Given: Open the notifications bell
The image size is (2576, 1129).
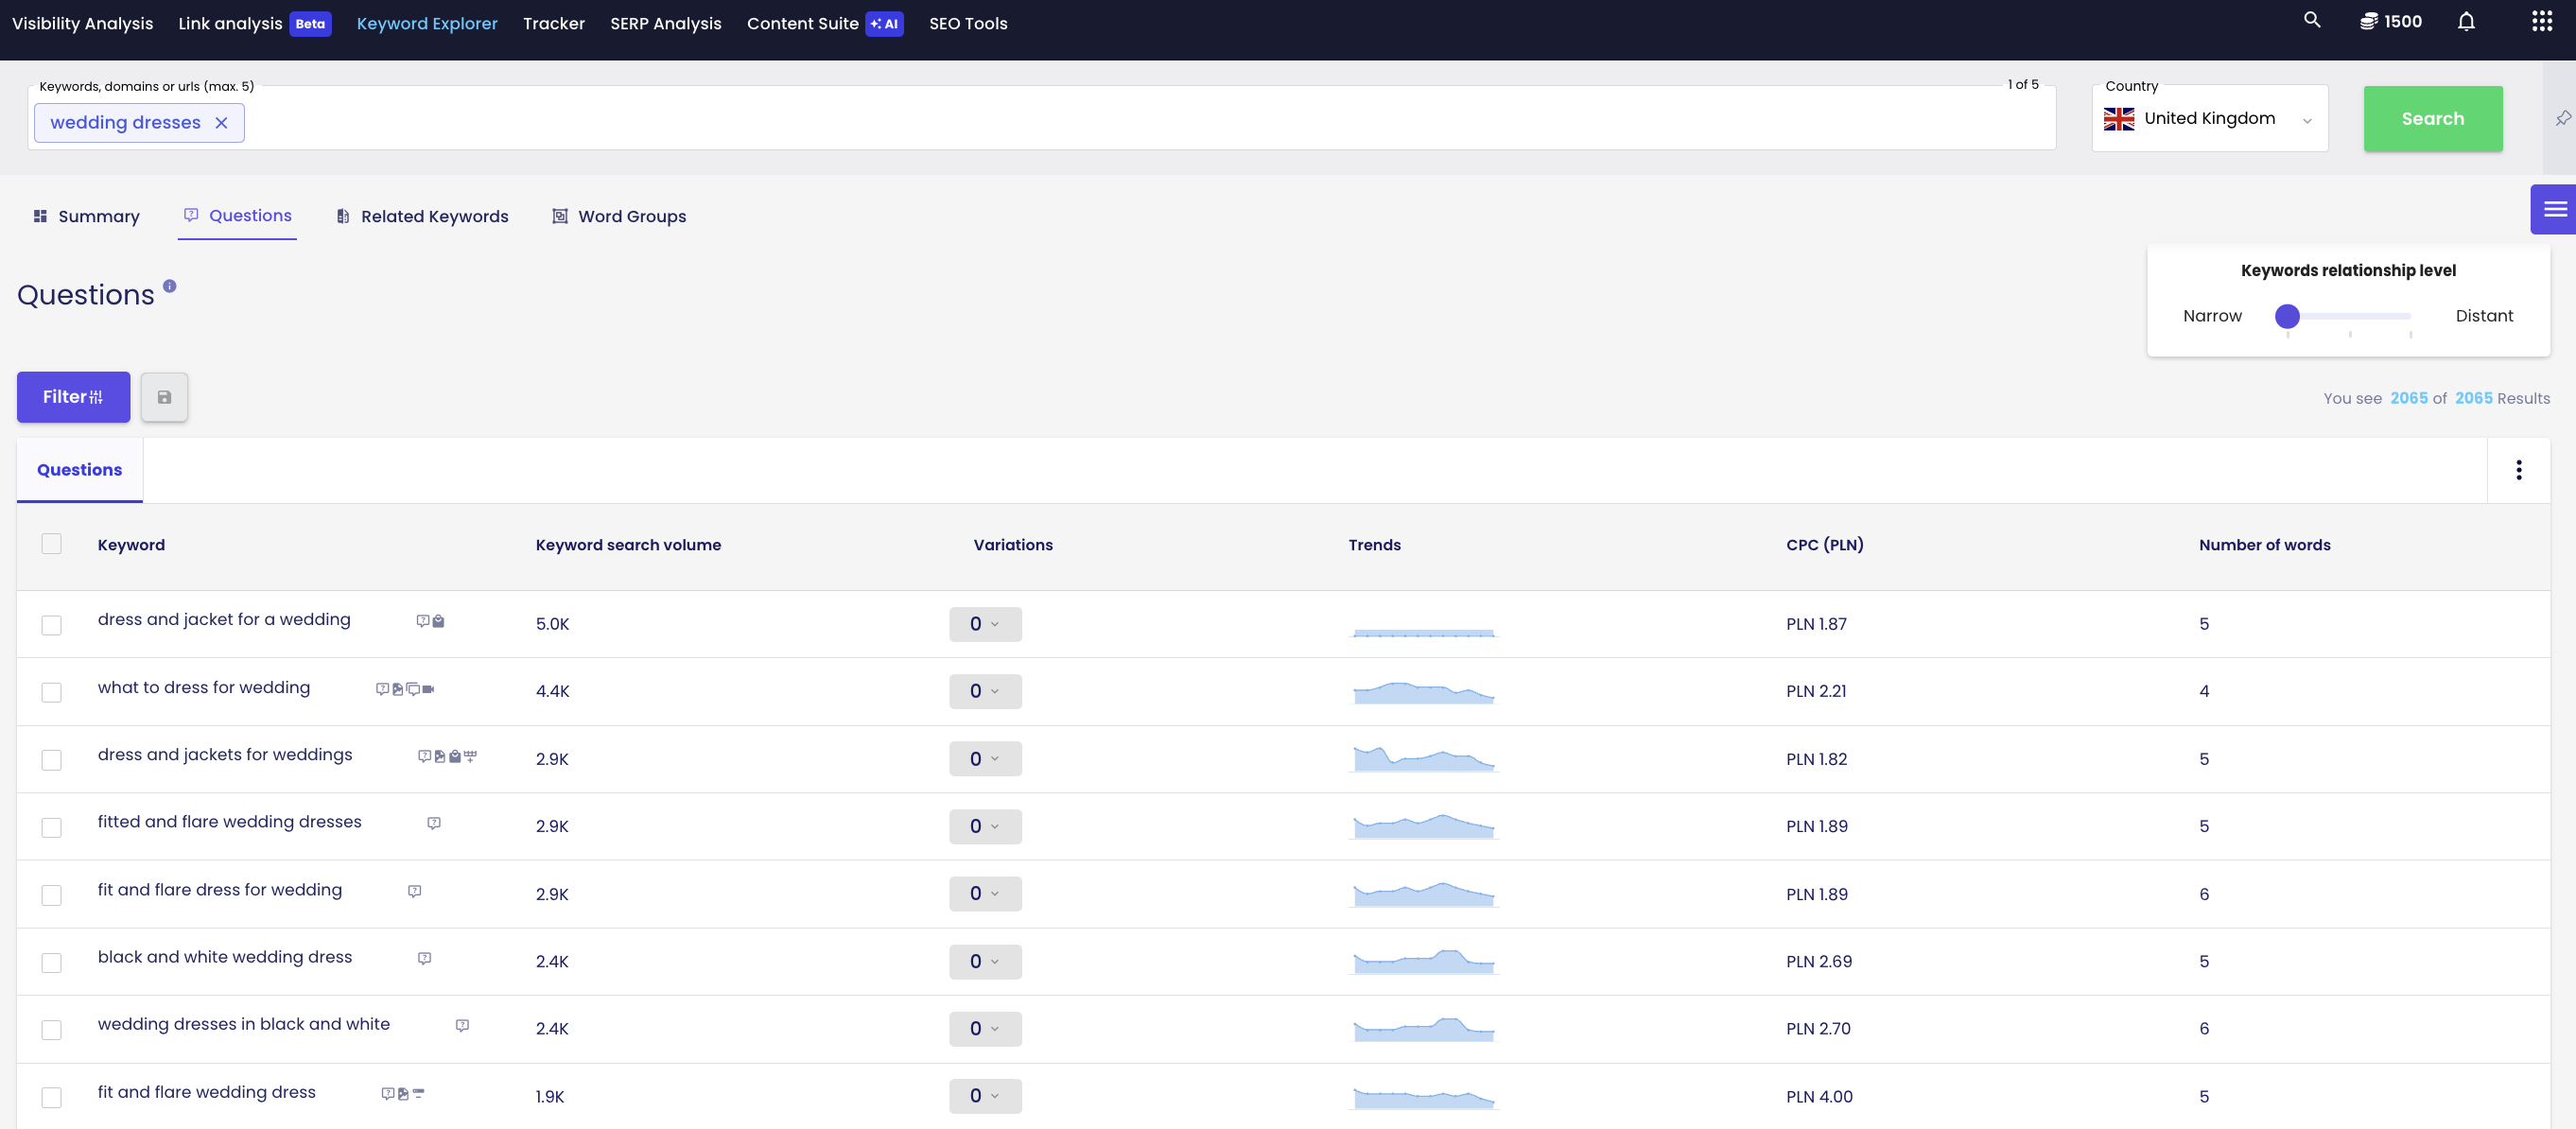Looking at the screenshot, I should click(x=2466, y=22).
